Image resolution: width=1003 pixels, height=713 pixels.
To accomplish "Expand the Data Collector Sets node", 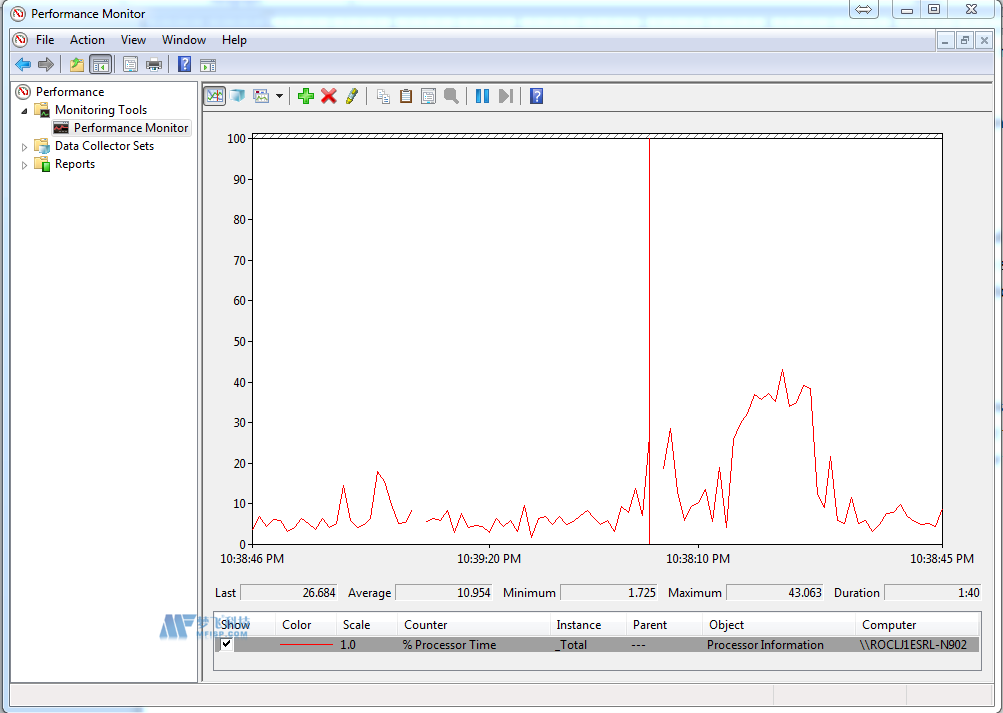I will tap(25, 146).
